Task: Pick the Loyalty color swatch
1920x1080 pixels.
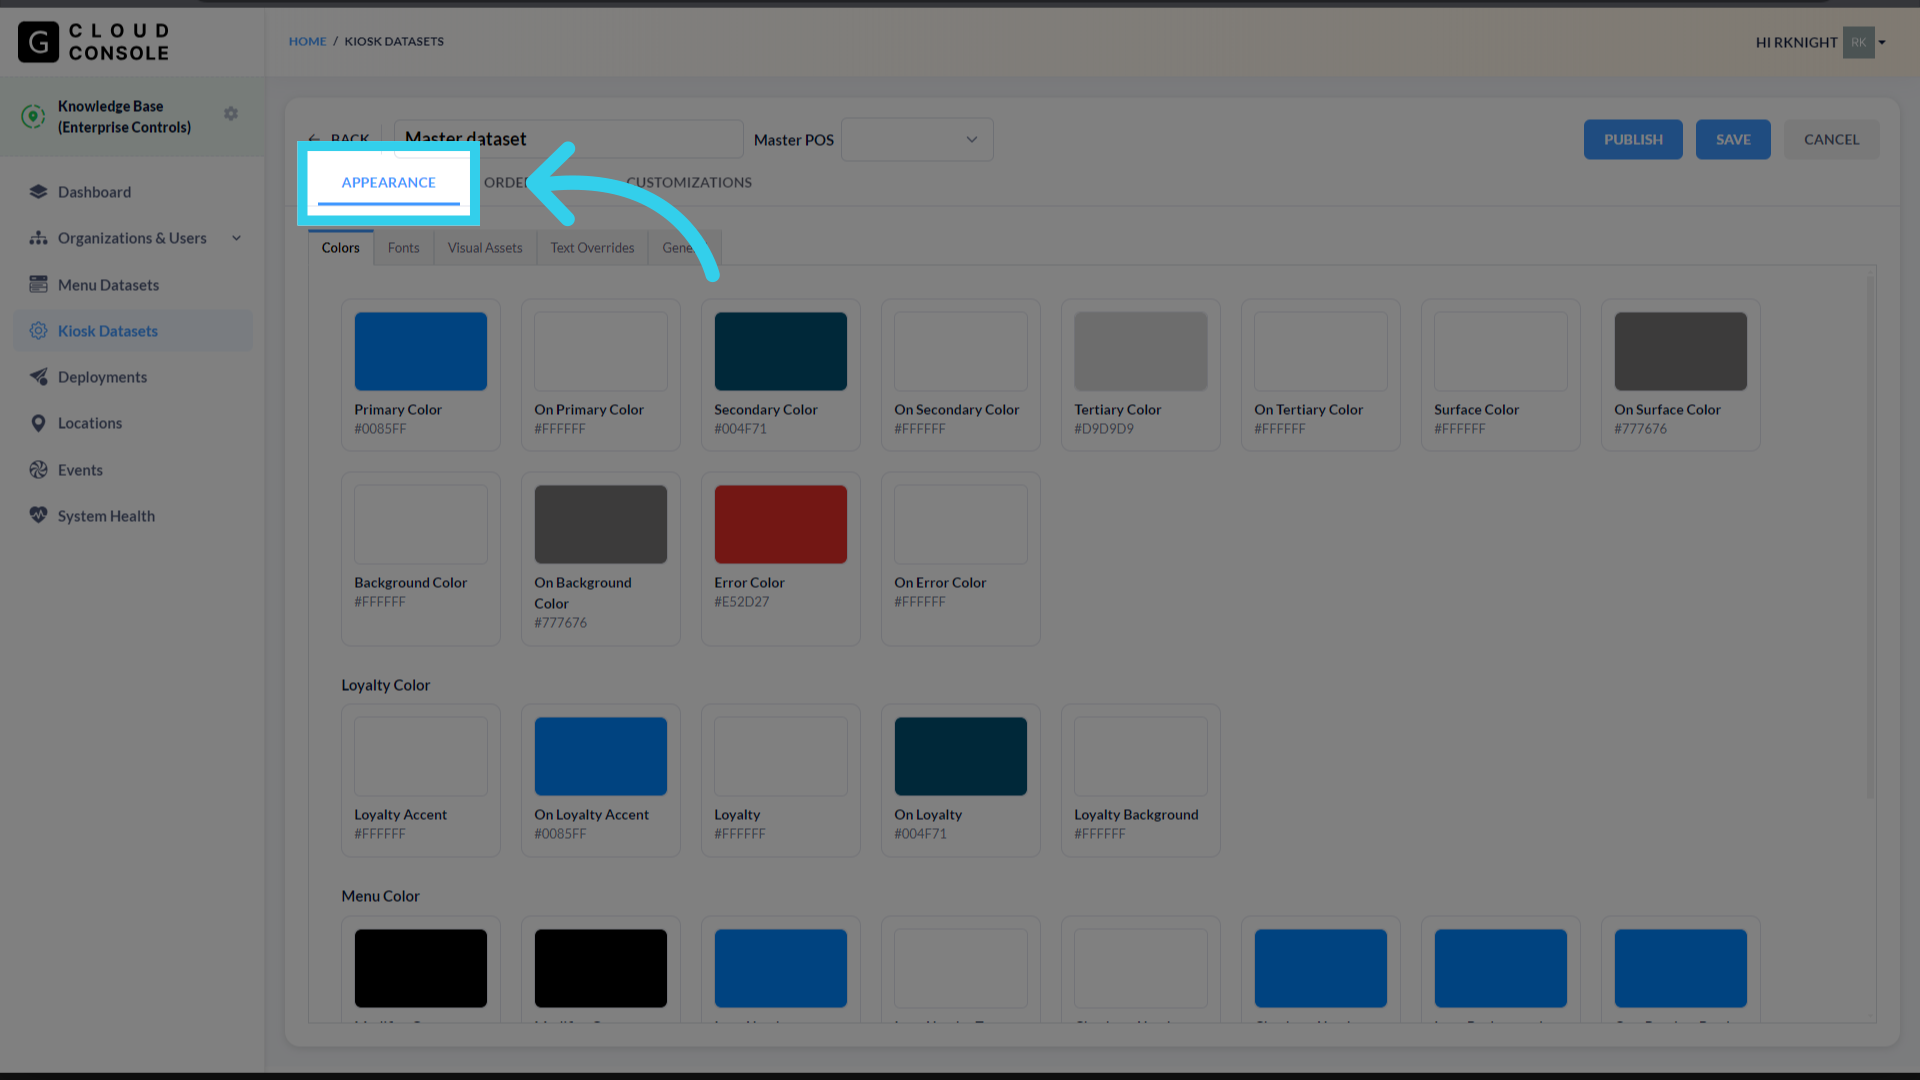Action: 781,757
